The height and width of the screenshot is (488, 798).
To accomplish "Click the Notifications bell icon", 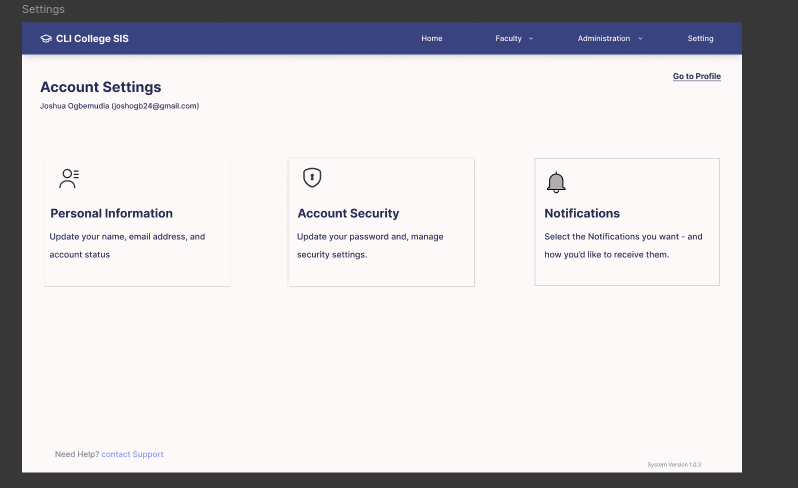I will tap(556, 182).
